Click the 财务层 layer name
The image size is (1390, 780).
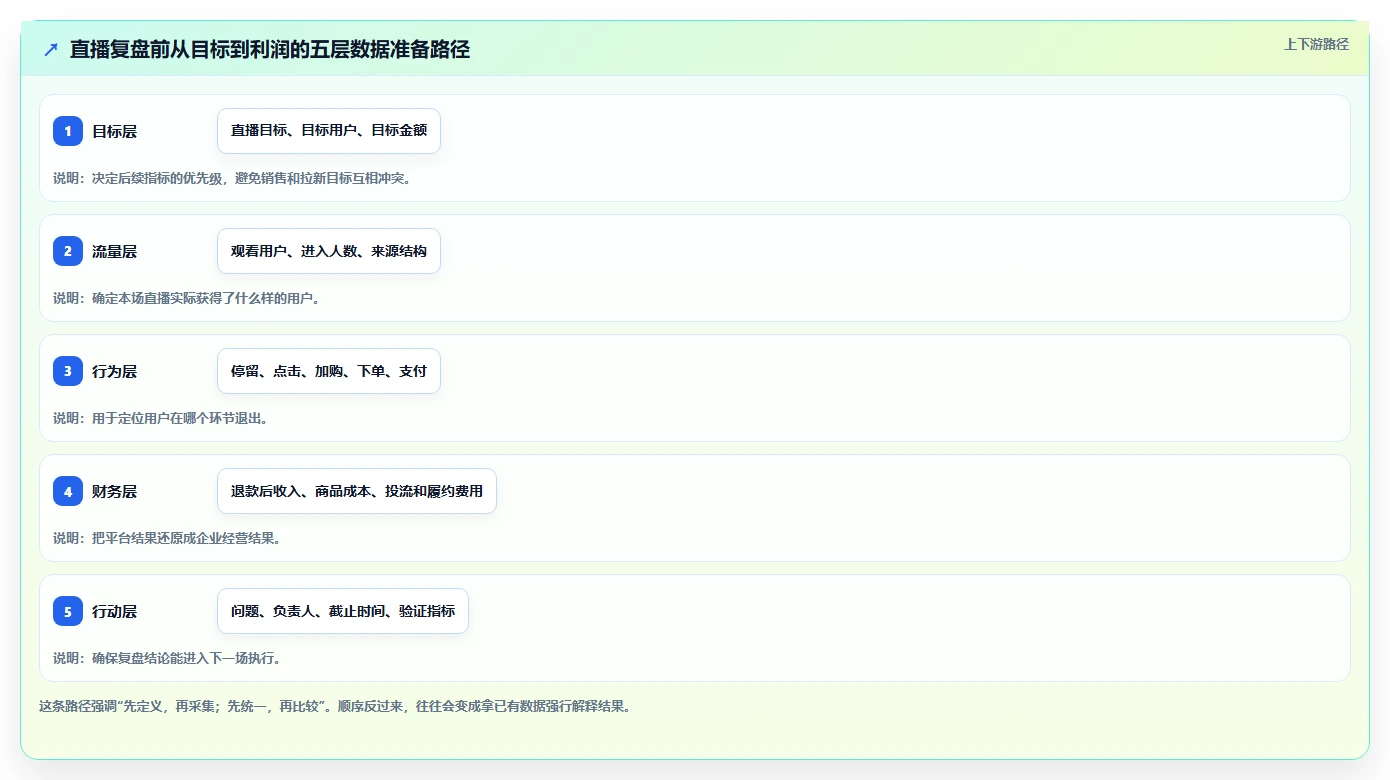(x=114, y=491)
